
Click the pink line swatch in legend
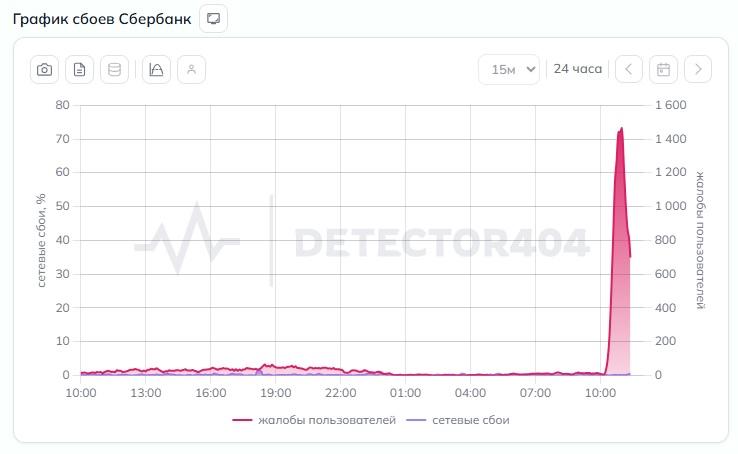coord(242,420)
